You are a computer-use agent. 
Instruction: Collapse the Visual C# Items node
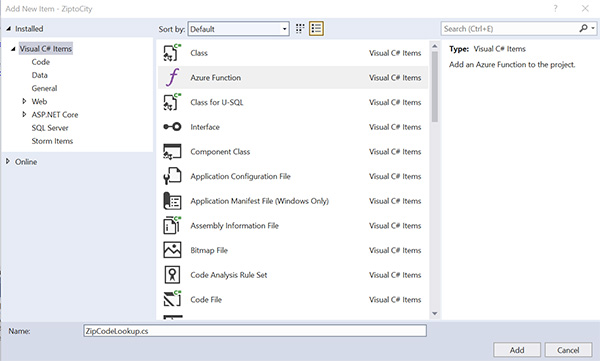pyautogui.click(x=13, y=49)
